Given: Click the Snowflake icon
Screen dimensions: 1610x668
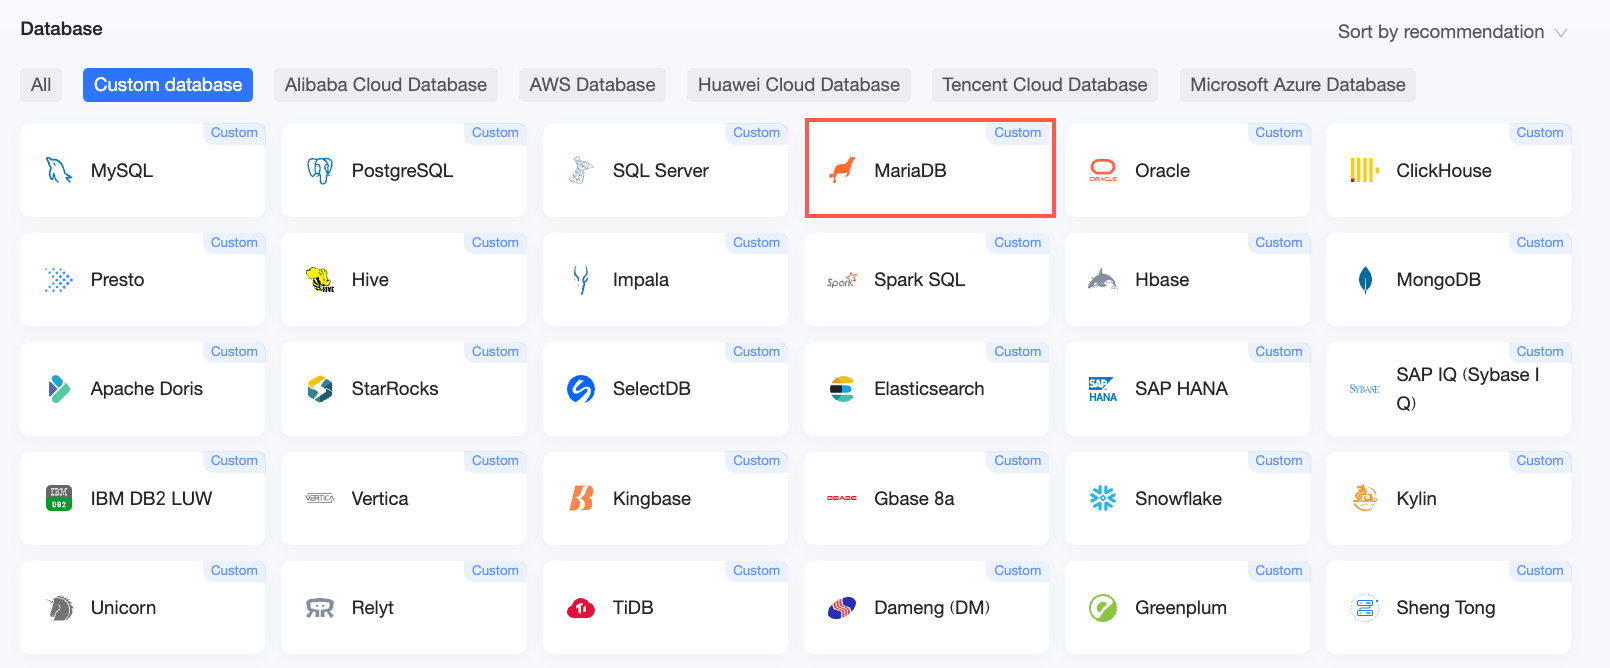Looking at the screenshot, I should (1103, 498).
